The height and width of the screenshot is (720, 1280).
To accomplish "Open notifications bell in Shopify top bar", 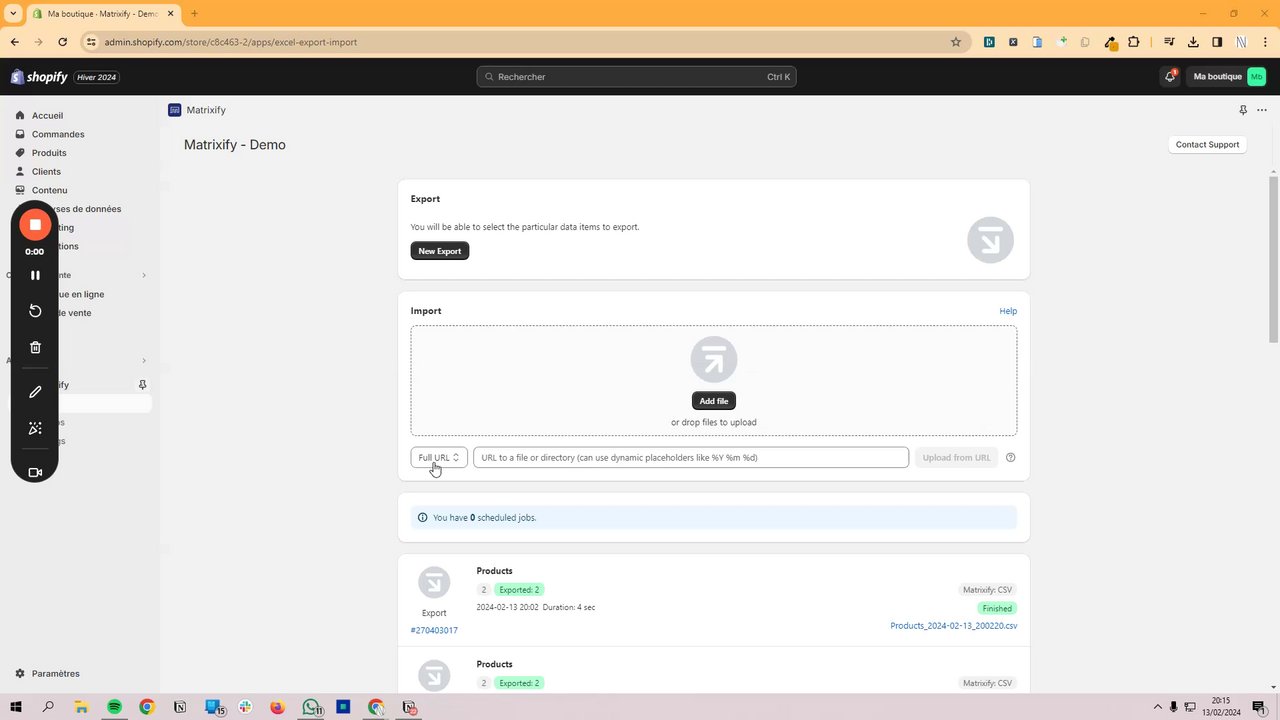I will tap(1170, 76).
